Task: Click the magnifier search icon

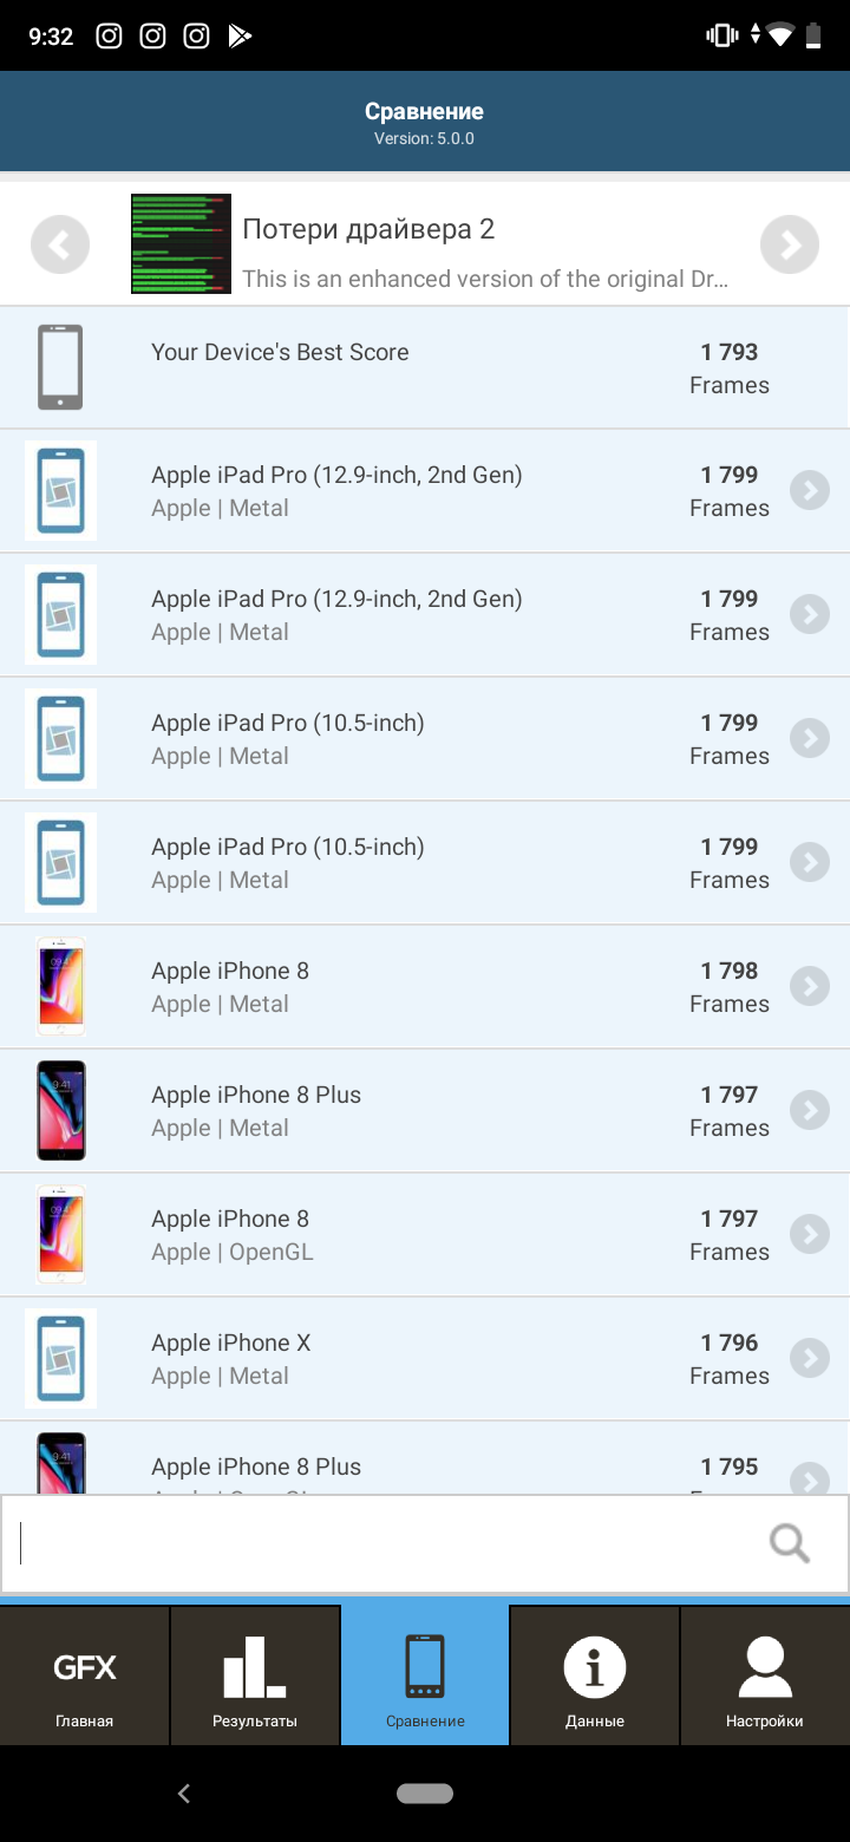Action: pos(789,1543)
